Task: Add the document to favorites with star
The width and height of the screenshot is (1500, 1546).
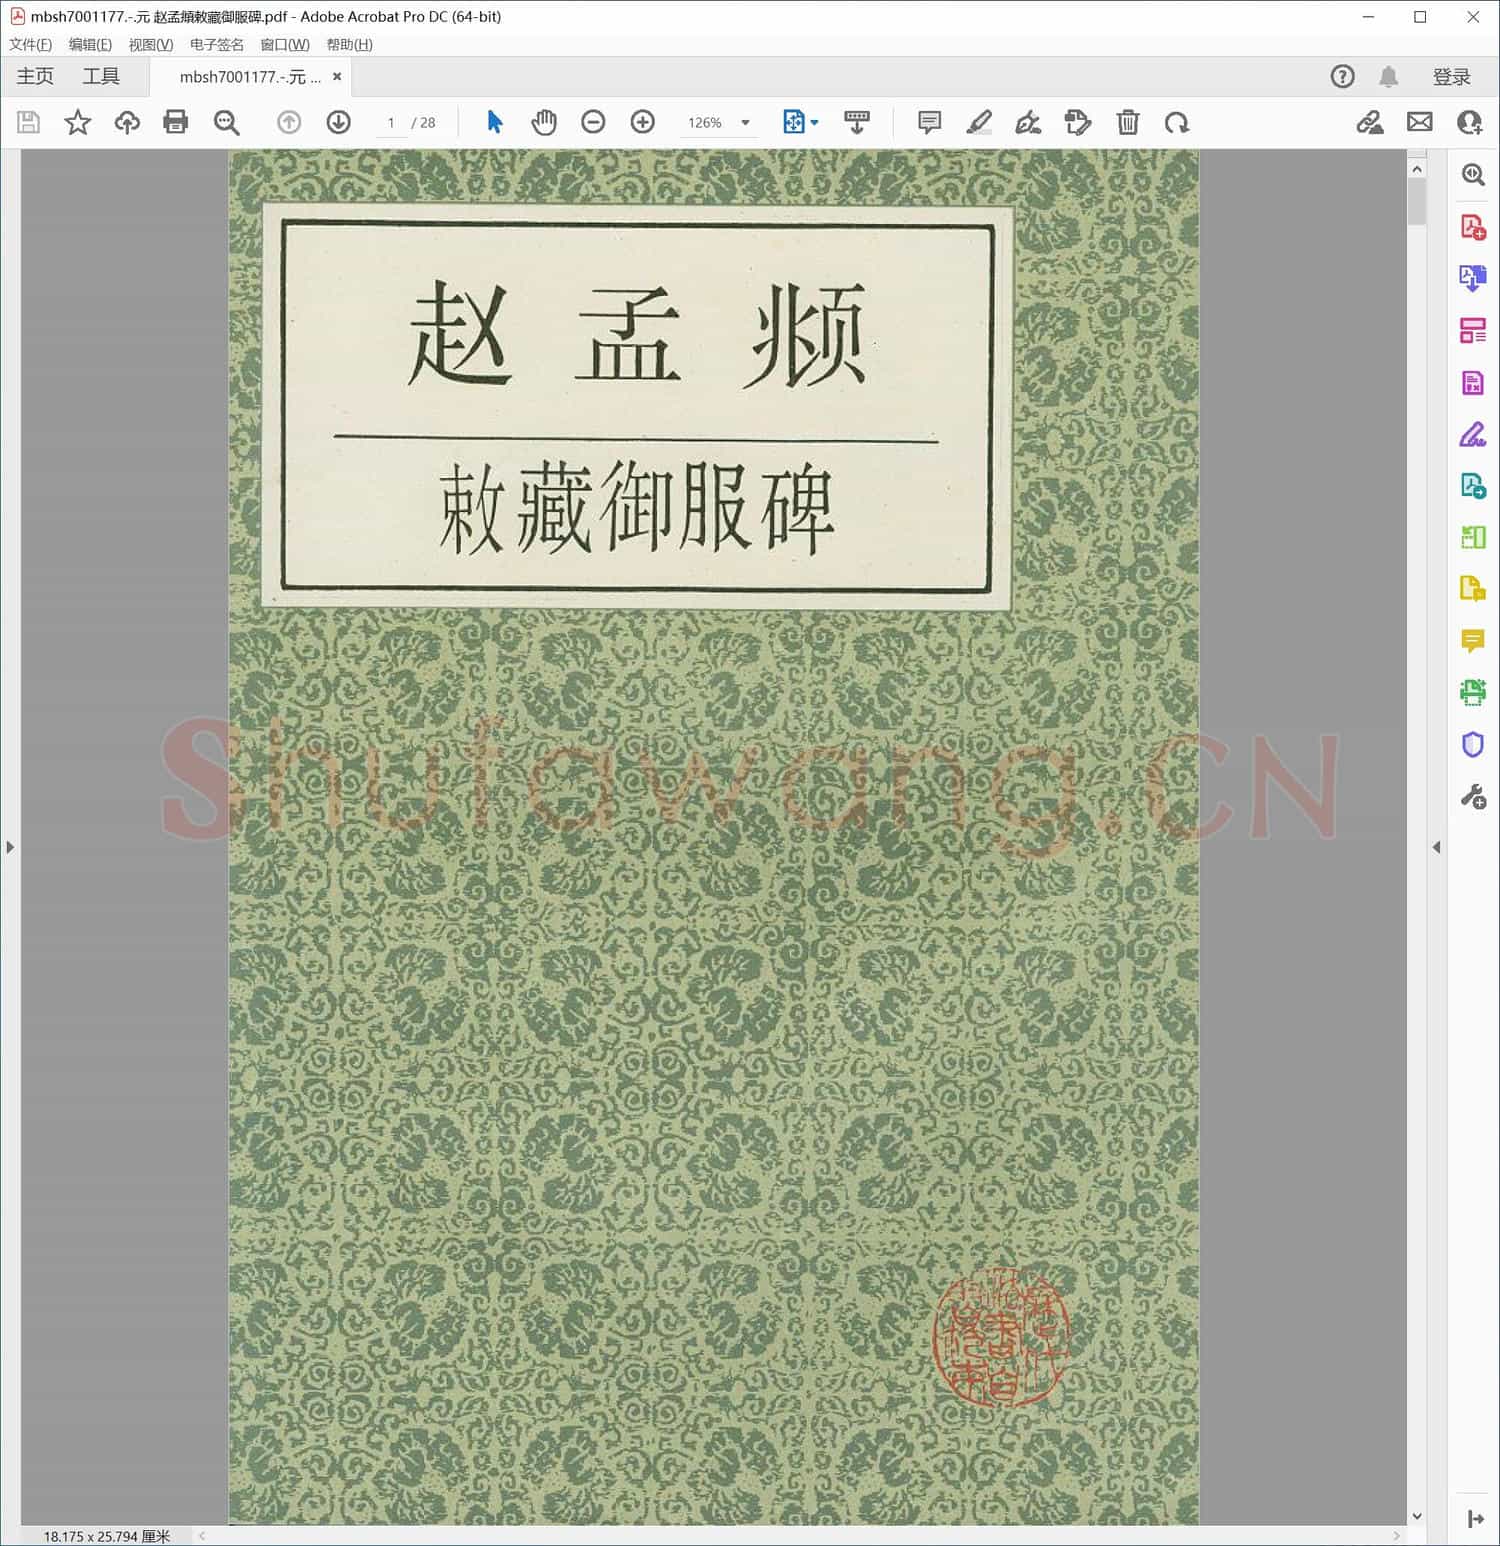Action: click(x=77, y=122)
